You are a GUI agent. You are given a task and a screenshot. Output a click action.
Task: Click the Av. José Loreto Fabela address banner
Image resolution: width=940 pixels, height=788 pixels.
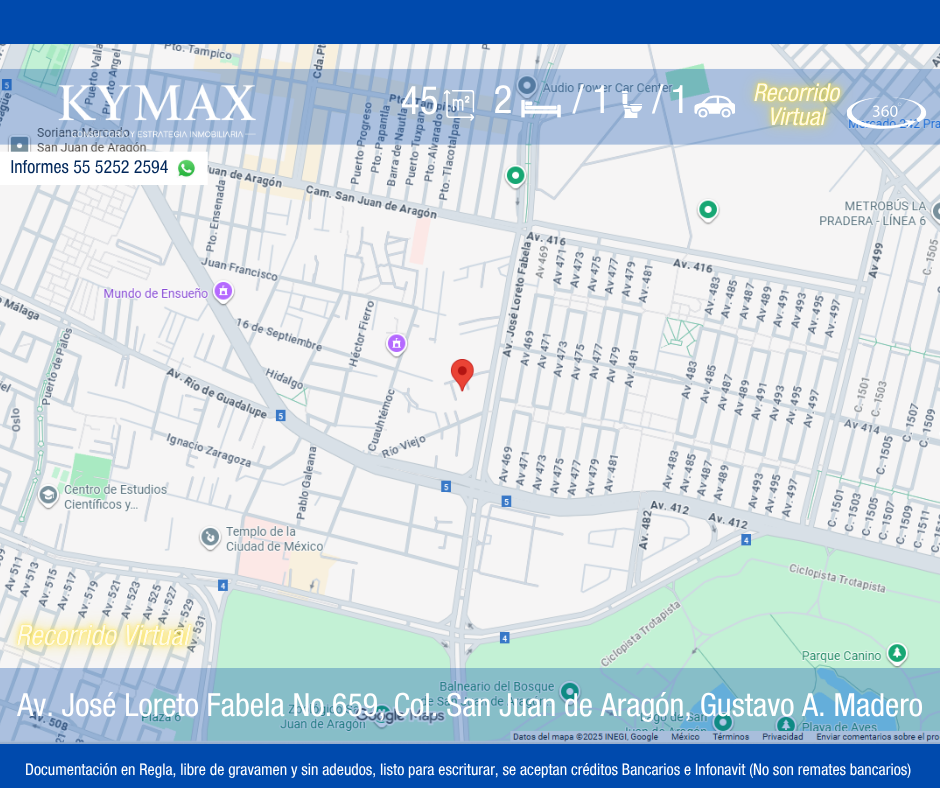pyautogui.click(x=469, y=705)
